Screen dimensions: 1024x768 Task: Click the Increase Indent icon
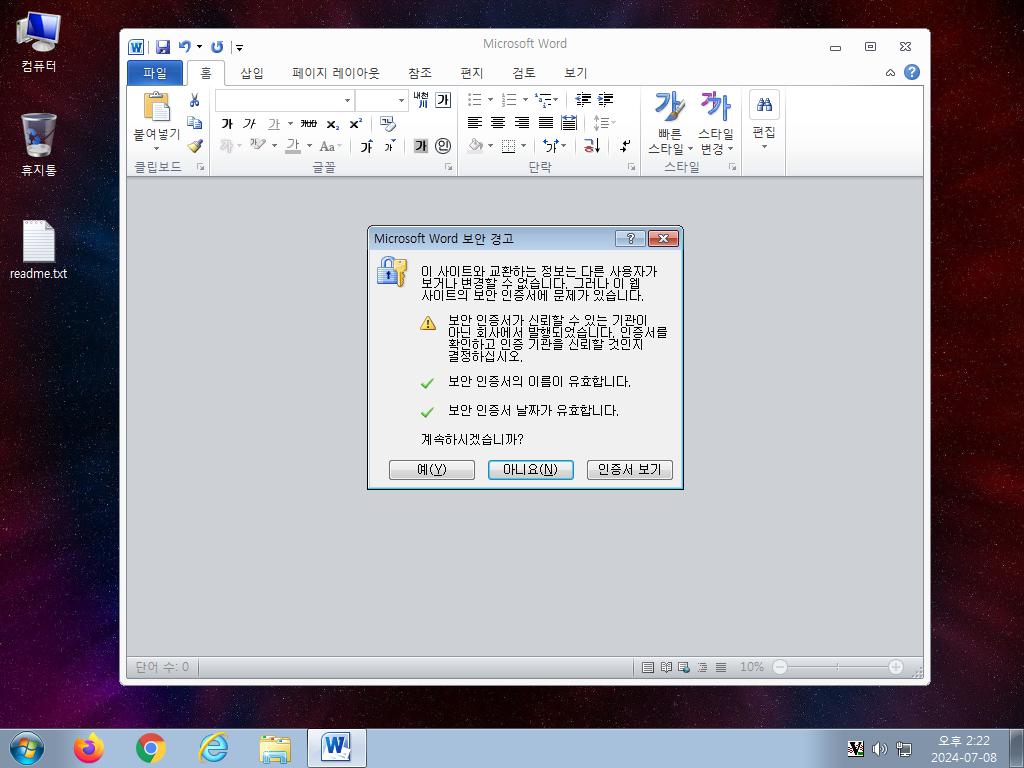(x=605, y=99)
